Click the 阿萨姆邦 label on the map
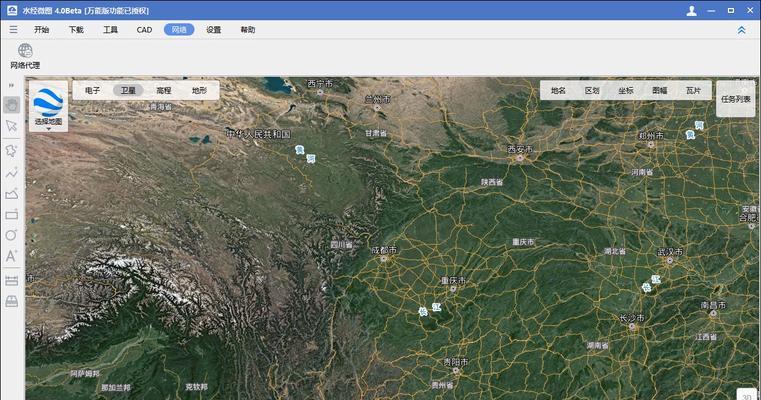 85,373
